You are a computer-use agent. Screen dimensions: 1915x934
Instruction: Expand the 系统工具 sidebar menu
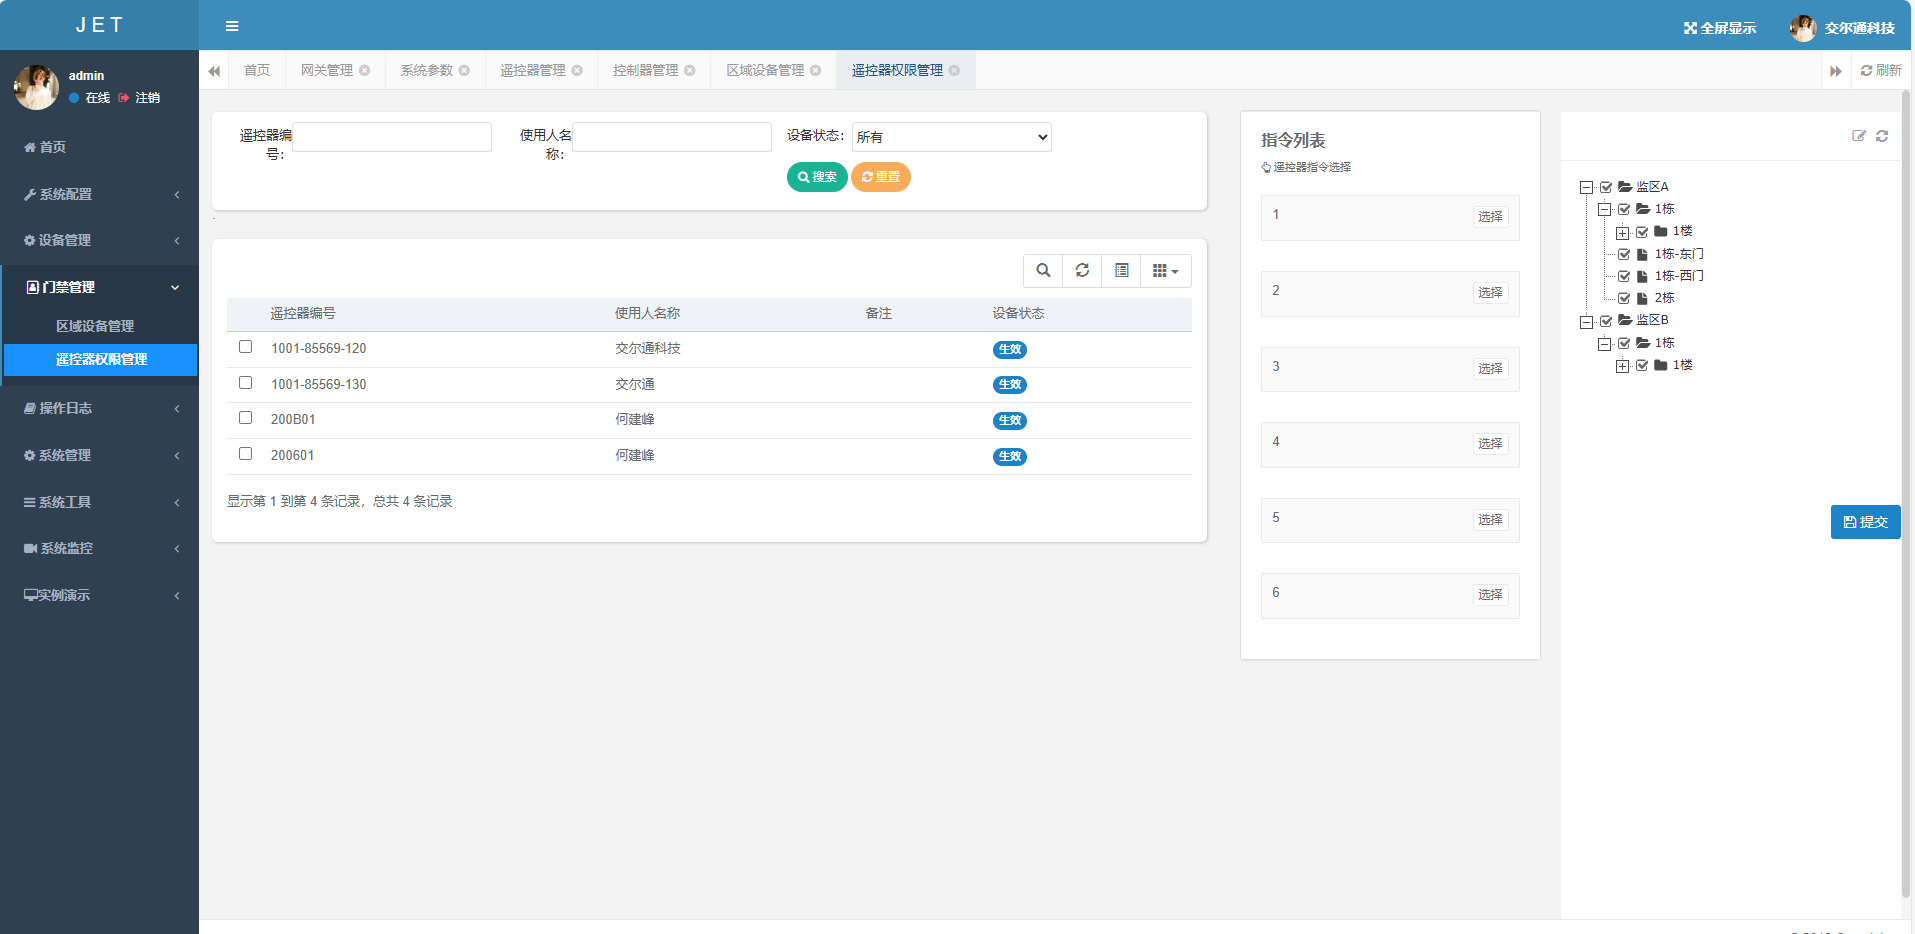(x=100, y=502)
